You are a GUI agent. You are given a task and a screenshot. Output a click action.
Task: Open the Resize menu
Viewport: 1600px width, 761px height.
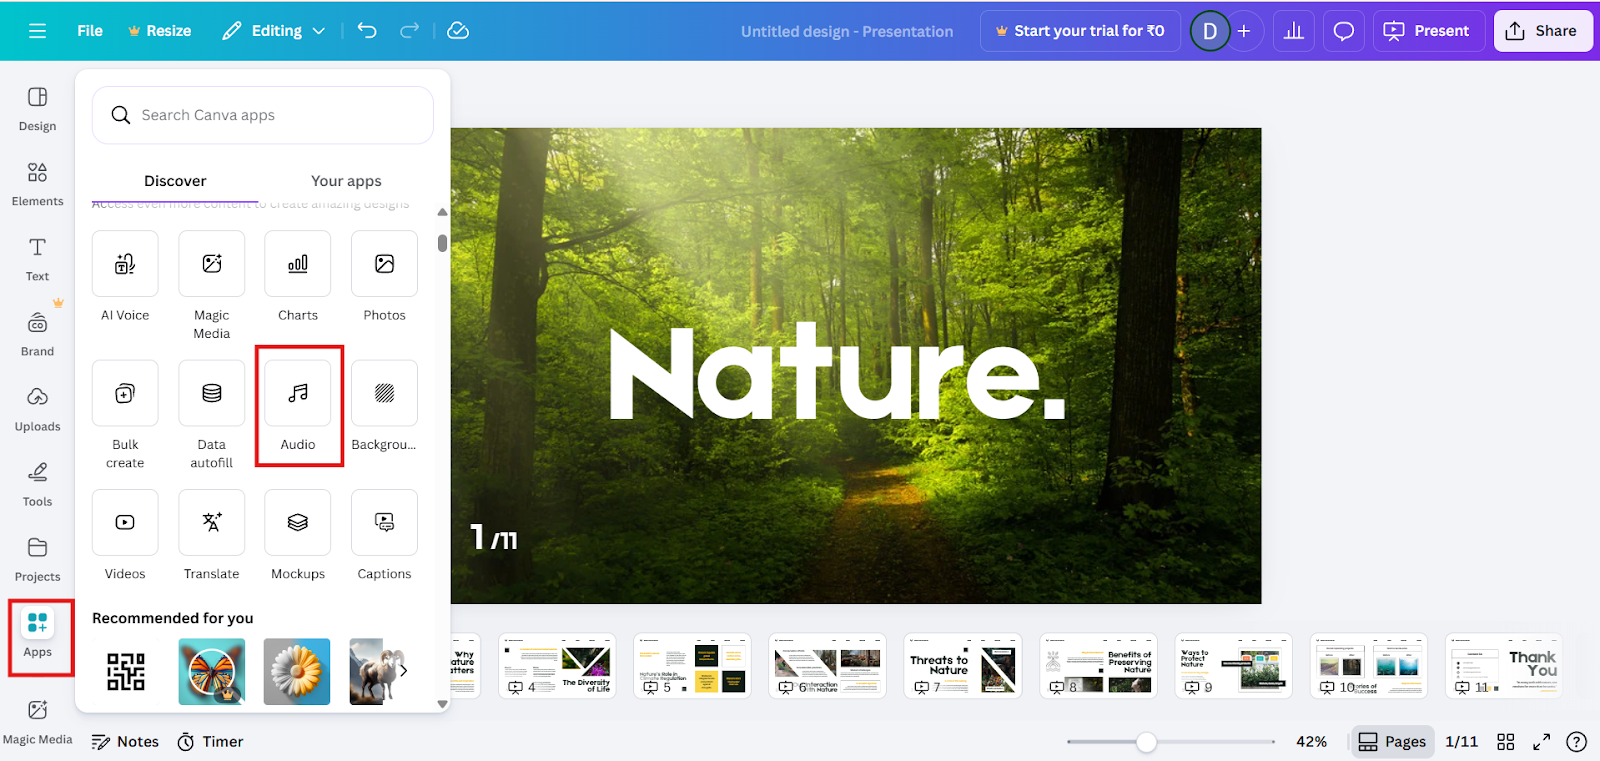pyautogui.click(x=159, y=31)
